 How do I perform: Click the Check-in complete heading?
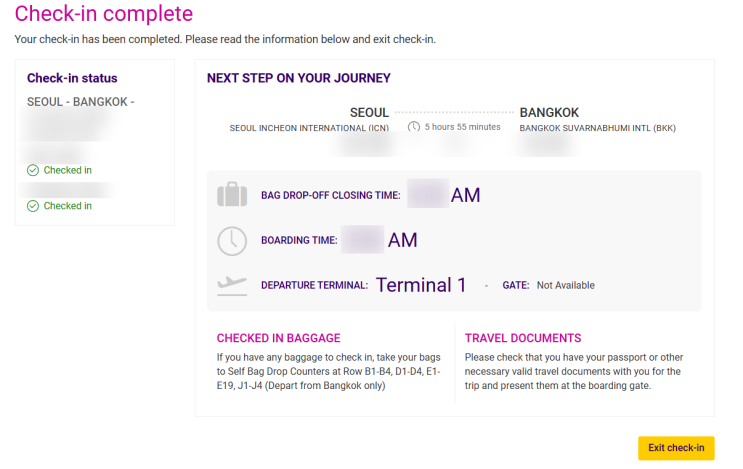coord(104,14)
